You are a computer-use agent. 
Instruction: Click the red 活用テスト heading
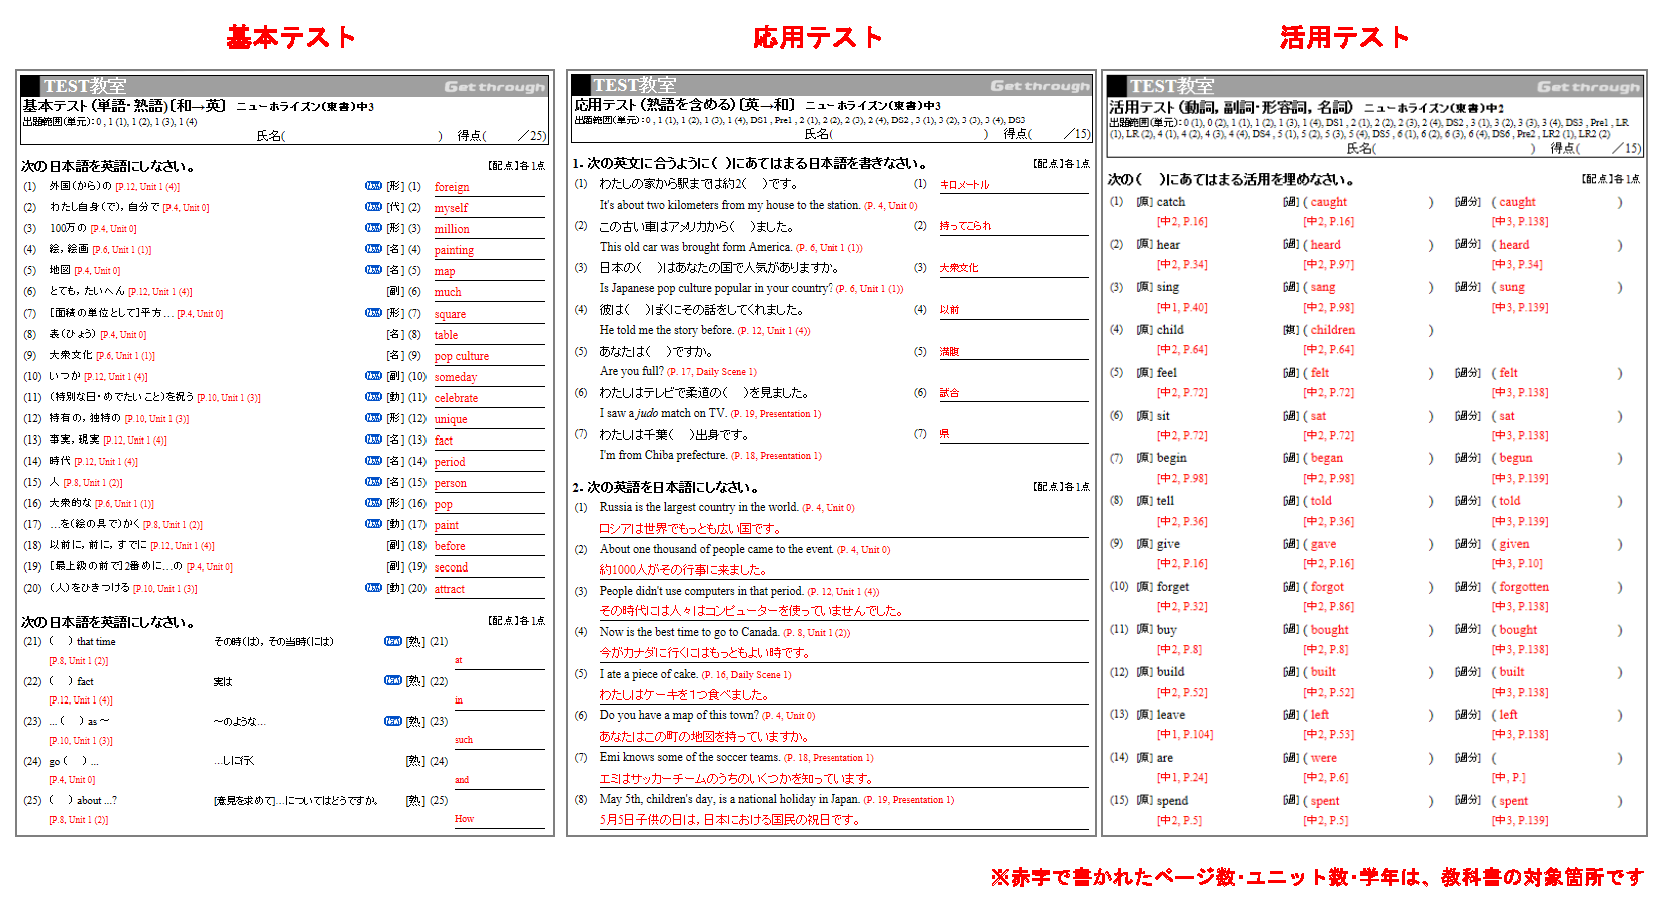[x=1344, y=38]
